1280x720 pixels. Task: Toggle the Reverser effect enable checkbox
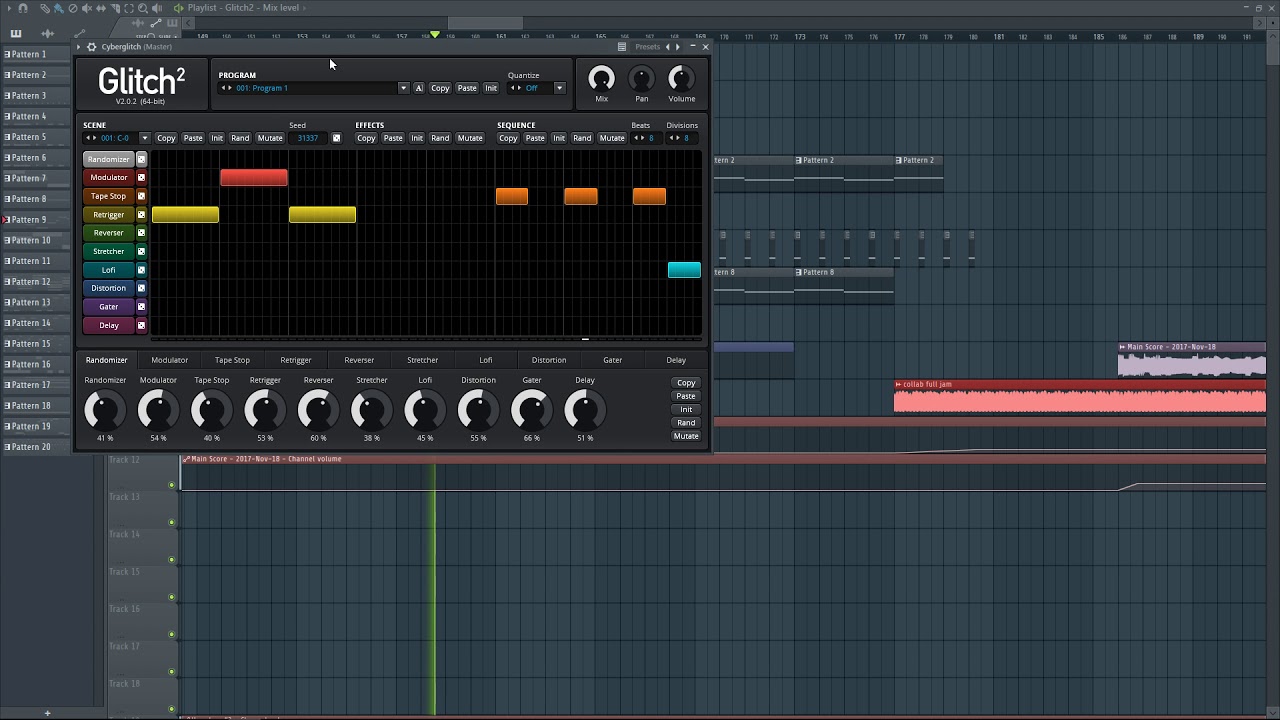tap(141, 233)
